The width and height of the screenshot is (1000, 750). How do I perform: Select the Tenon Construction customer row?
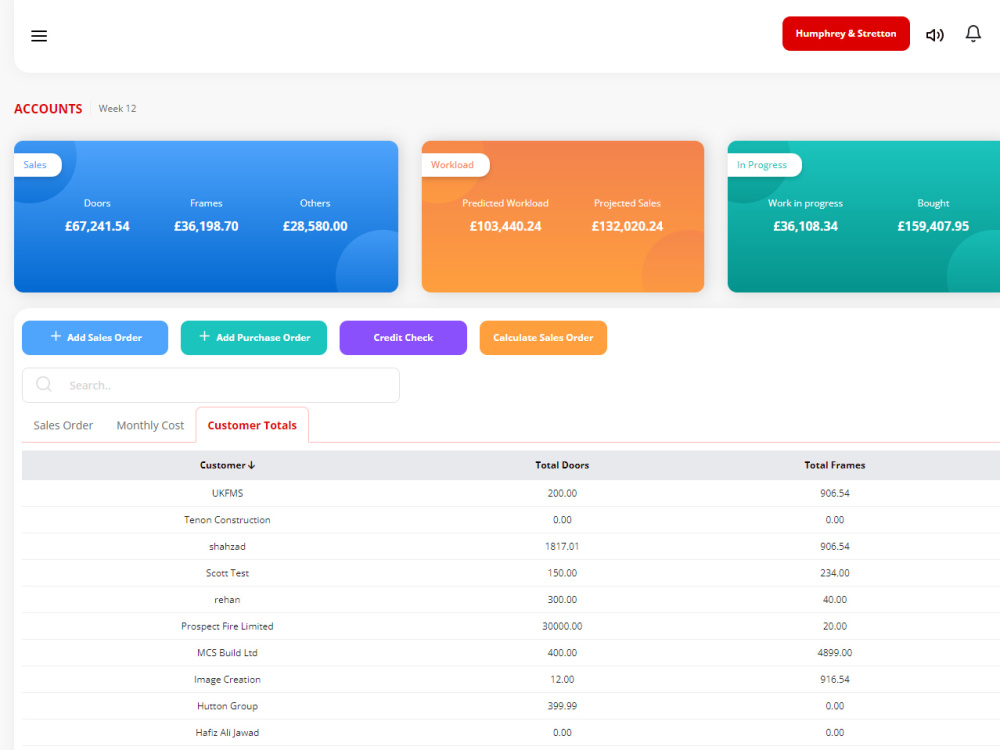coord(511,520)
